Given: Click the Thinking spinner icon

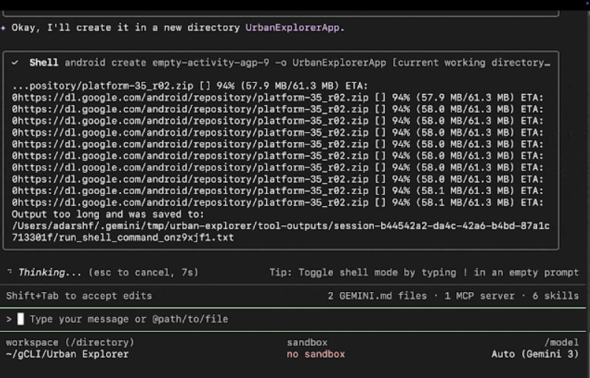Looking at the screenshot, I should pos(9,271).
